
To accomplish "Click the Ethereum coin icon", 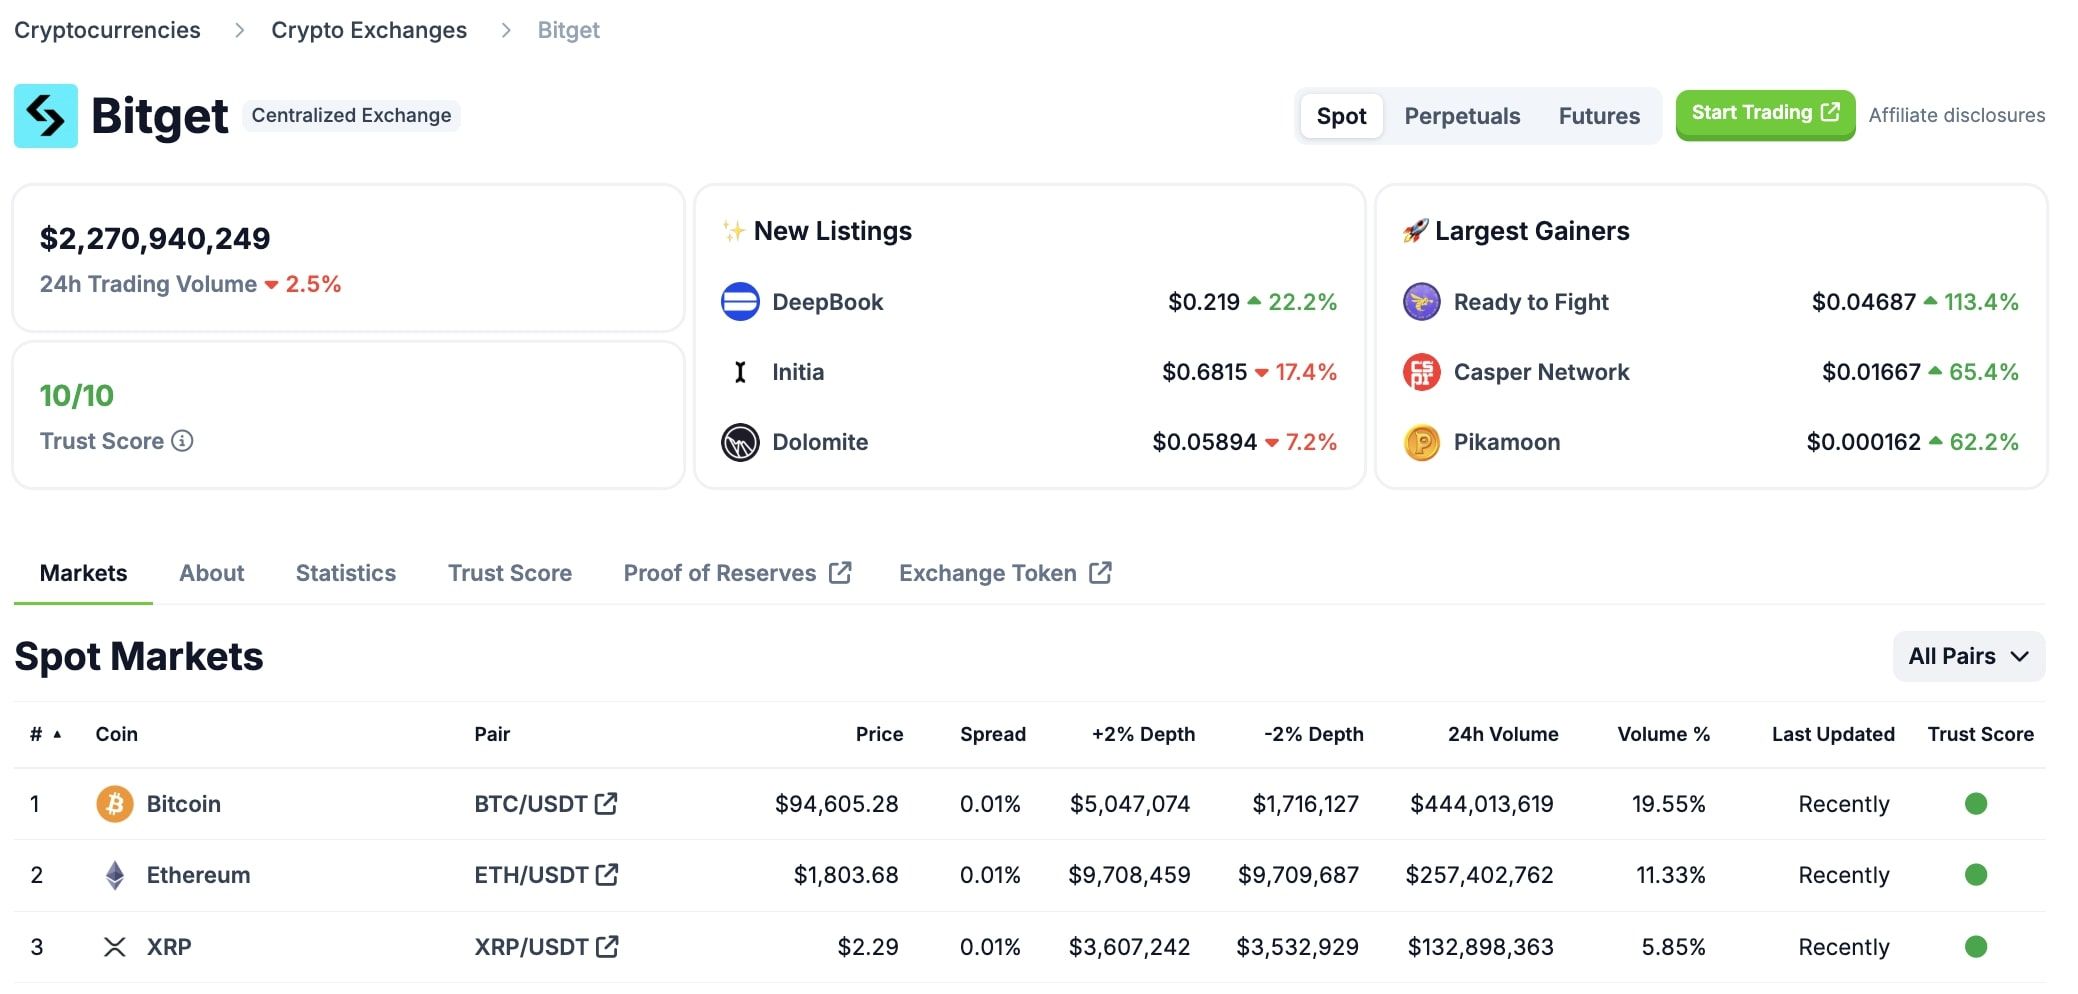I will 115,875.
